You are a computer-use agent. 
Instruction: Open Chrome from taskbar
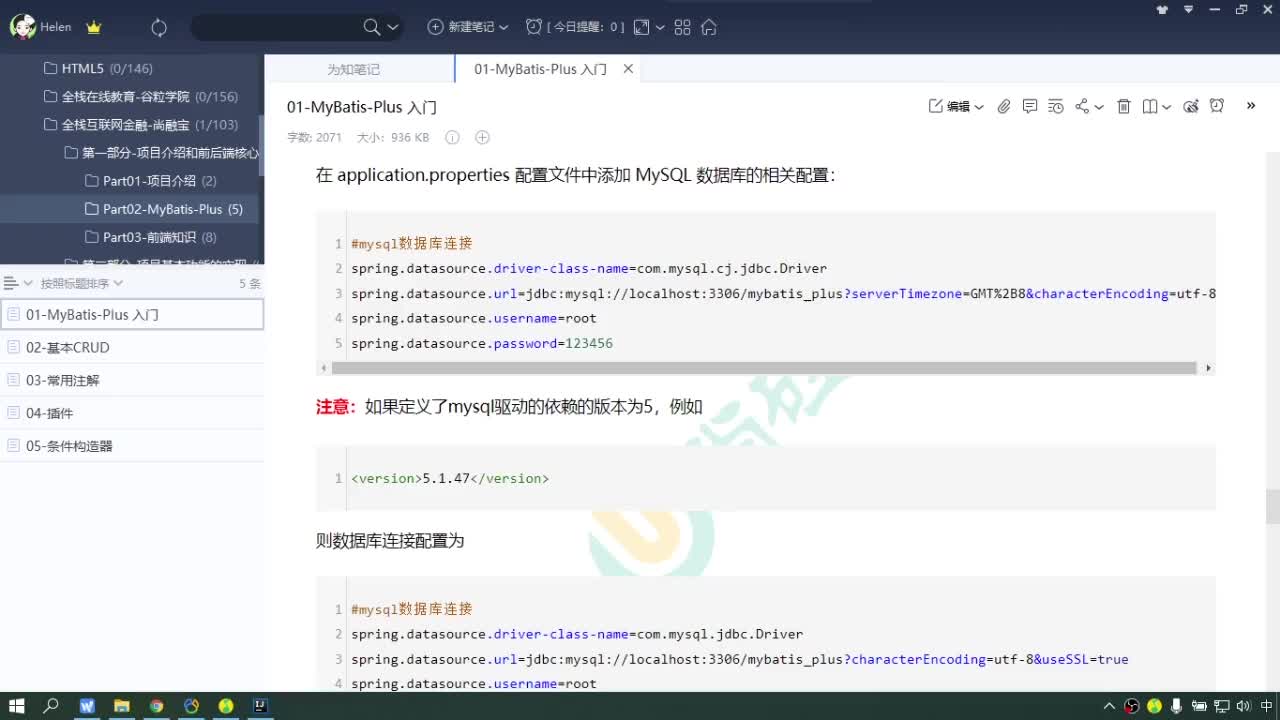tap(157, 706)
